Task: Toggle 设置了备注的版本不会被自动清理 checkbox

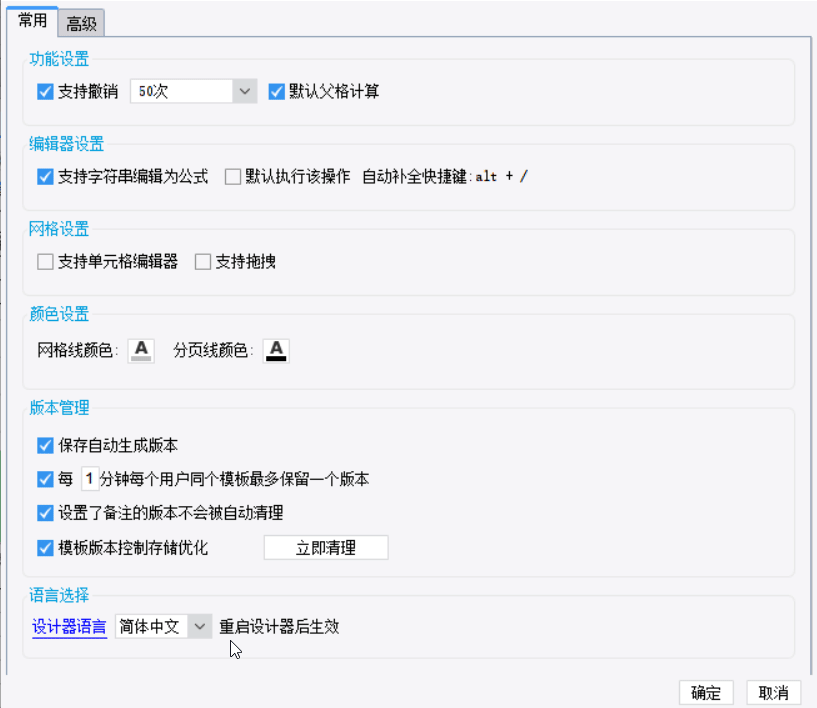Action: (45, 513)
